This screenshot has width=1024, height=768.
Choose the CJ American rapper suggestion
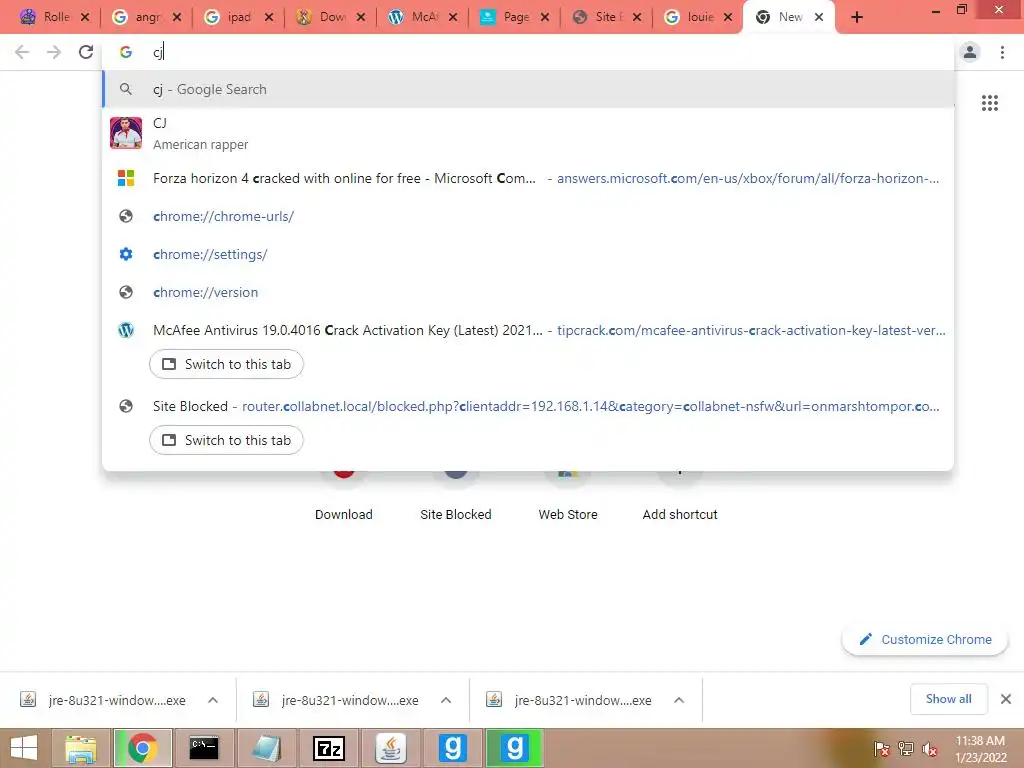[x=528, y=133]
